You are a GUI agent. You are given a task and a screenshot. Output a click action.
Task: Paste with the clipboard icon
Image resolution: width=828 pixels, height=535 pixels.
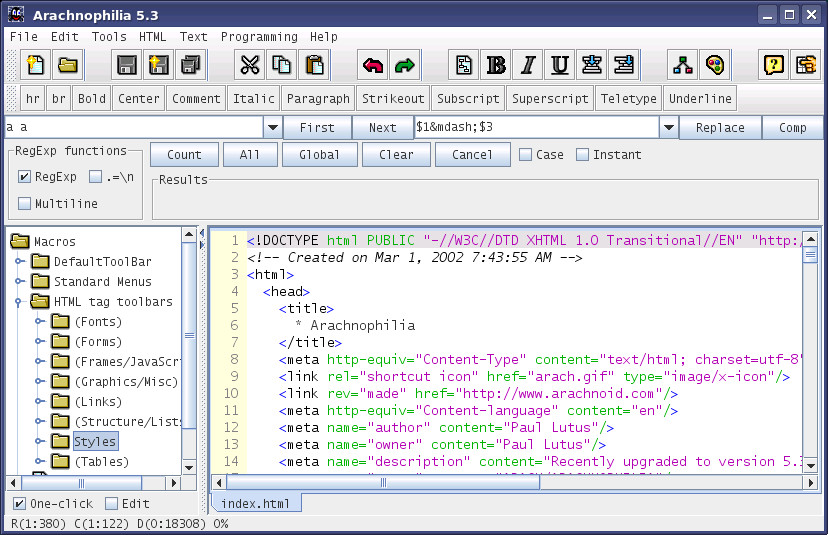tap(314, 65)
